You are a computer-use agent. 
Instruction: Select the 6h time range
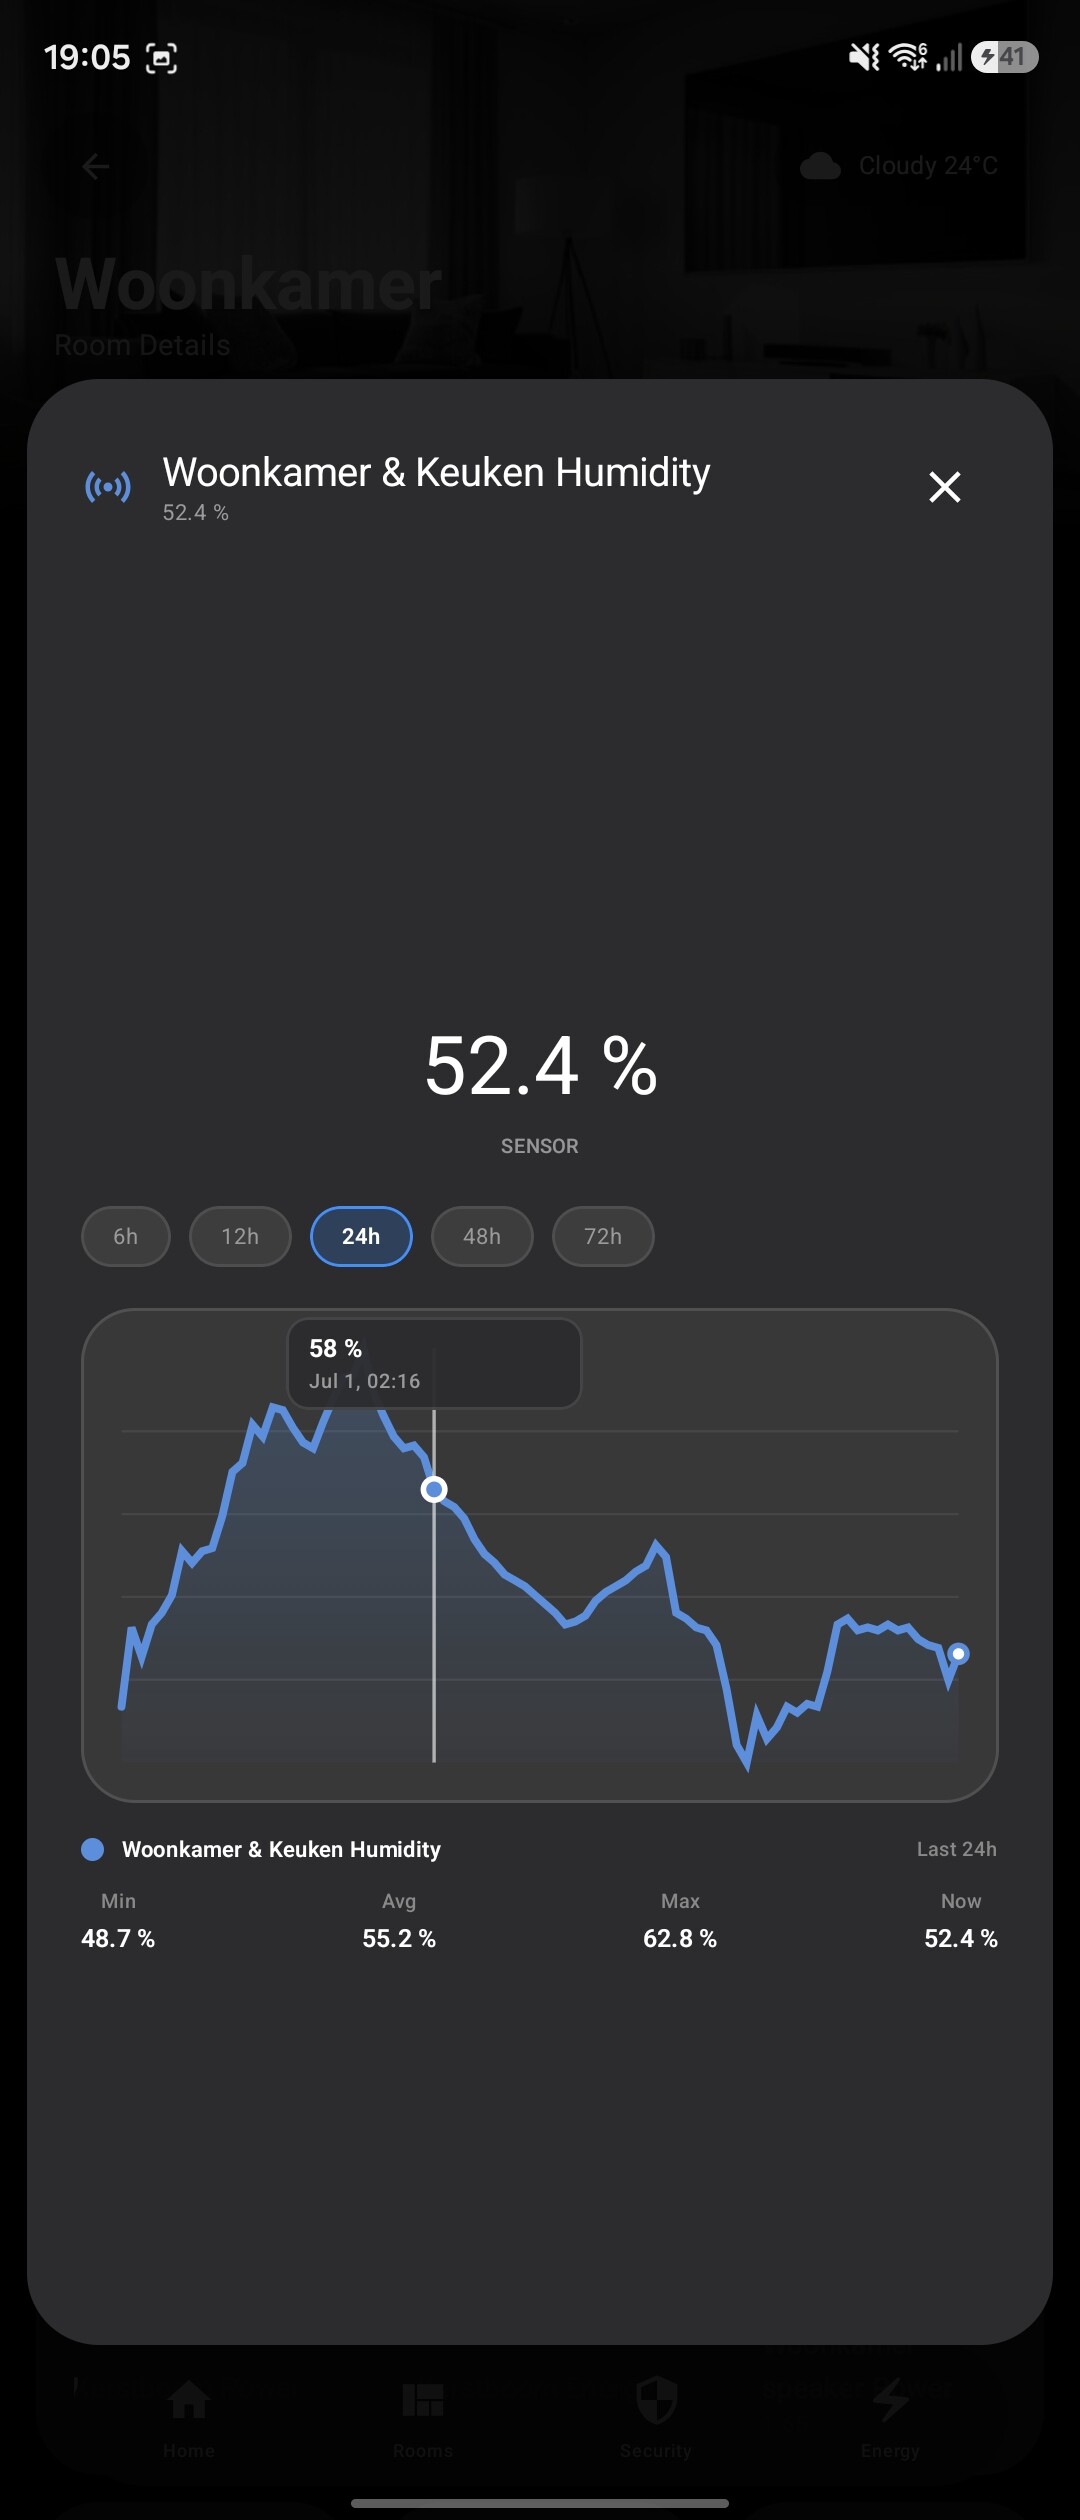tap(126, 1237)
